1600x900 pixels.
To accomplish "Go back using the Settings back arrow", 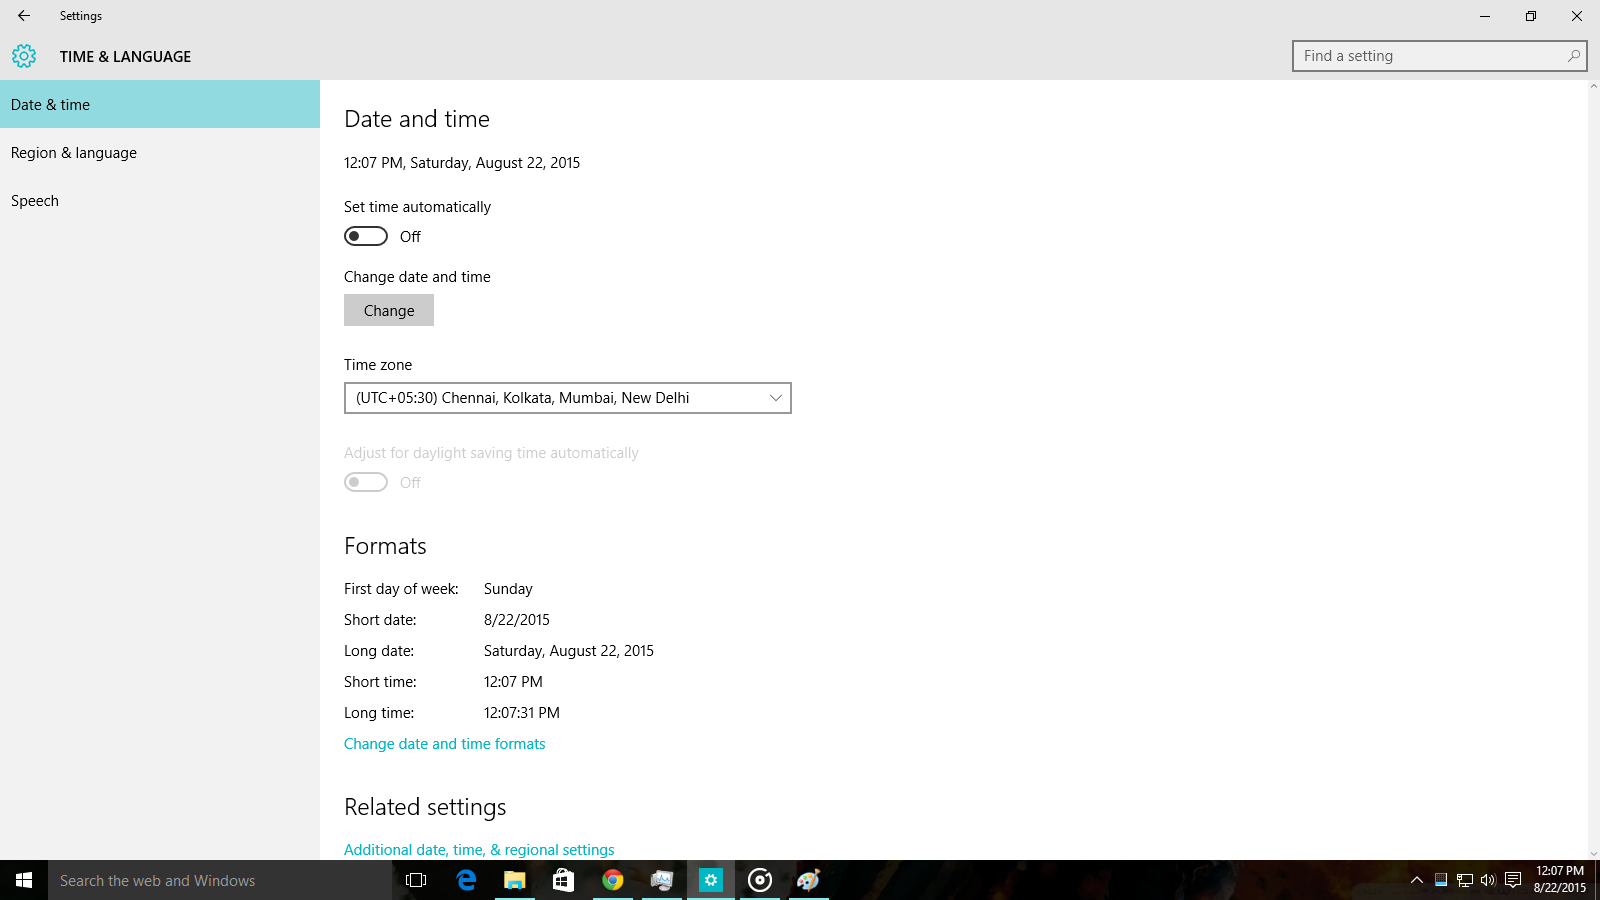I will tap(24, 16).
